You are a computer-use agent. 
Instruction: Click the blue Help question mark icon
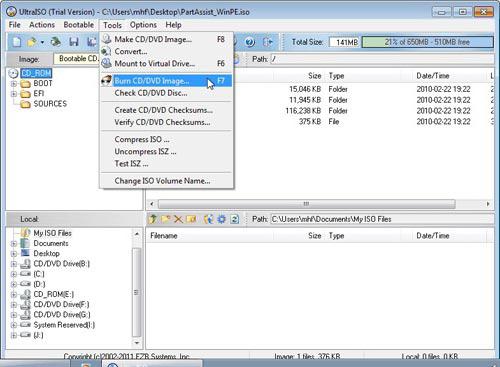(250, 42)
